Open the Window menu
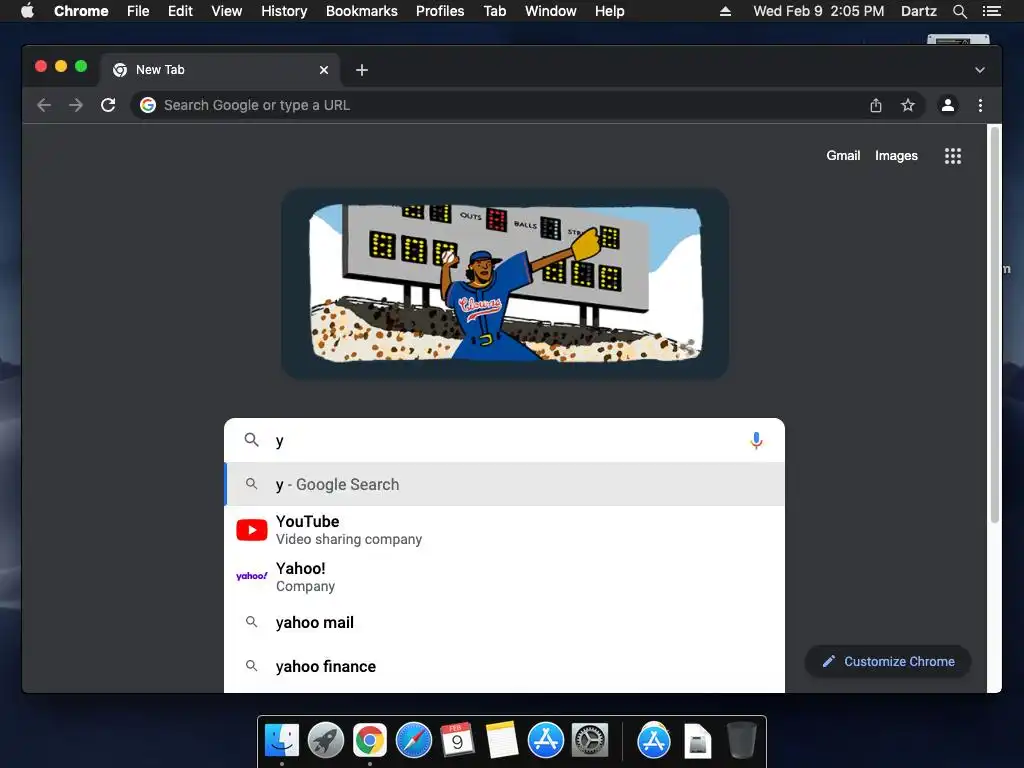1024x768 pixels. coord(551,11)
